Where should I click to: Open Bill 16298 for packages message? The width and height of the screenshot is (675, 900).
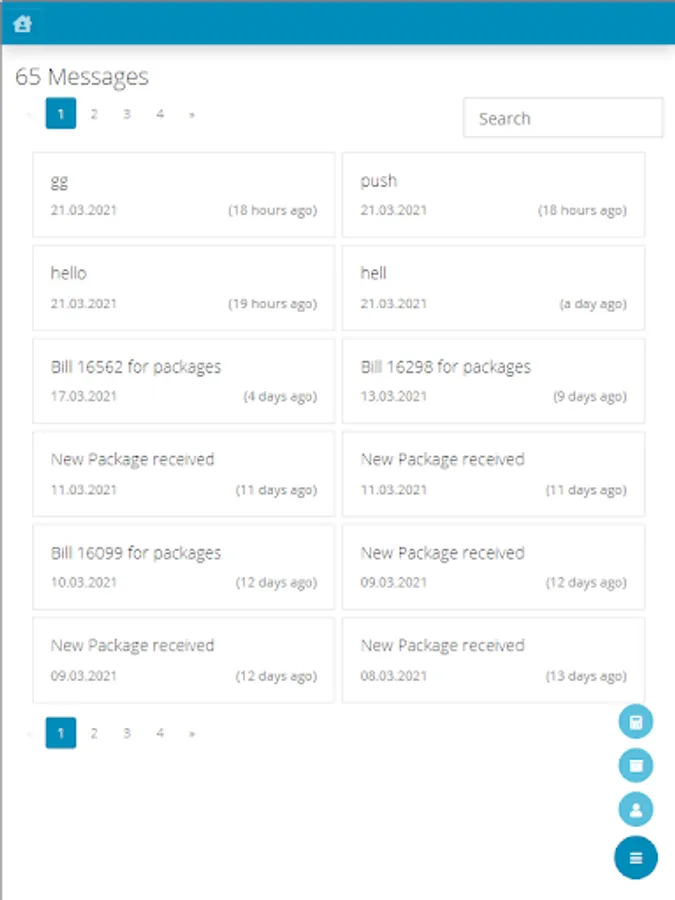[x=493, y=380]
